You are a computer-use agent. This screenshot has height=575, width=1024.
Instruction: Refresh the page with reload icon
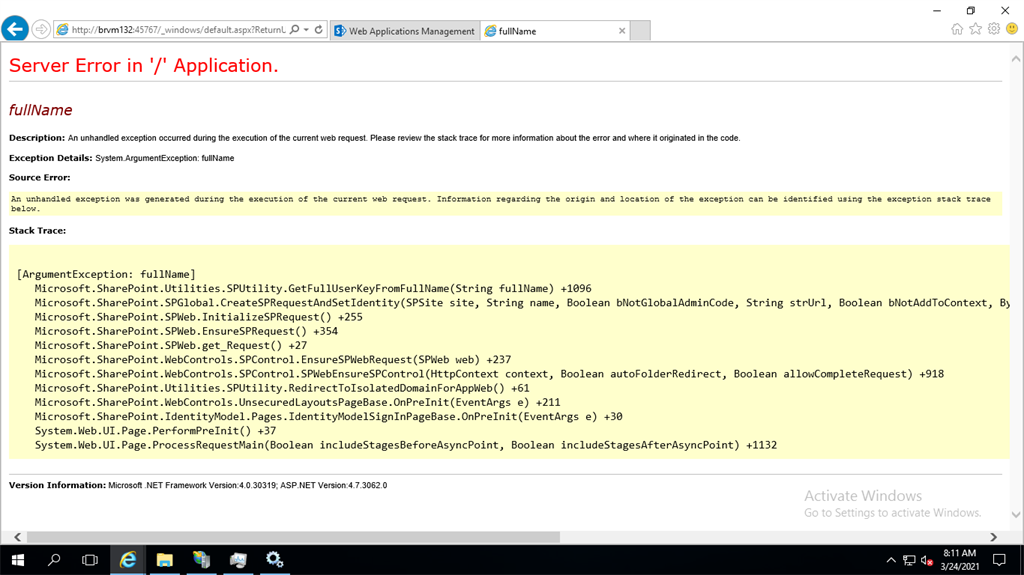pos(319,29)
